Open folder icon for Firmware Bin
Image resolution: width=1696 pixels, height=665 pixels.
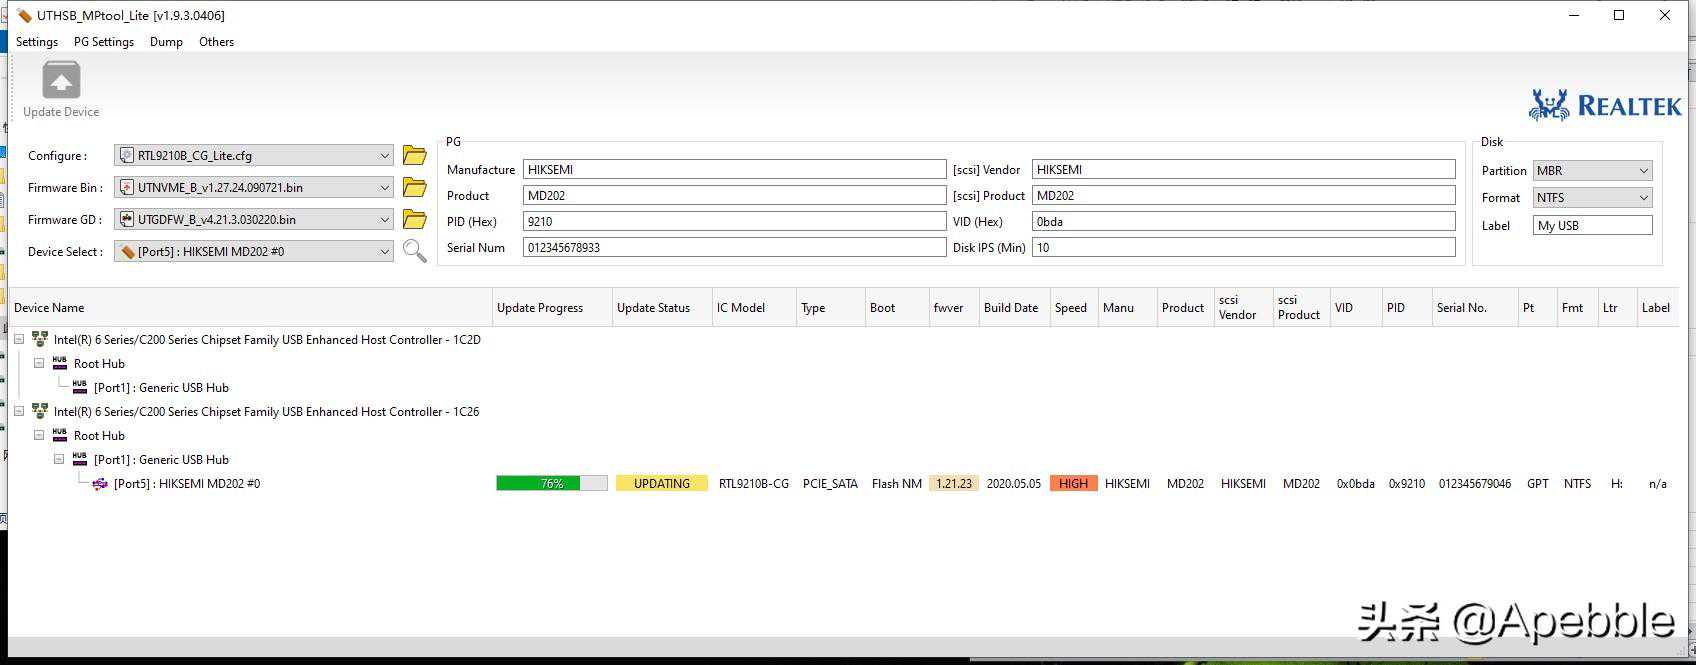(414, 188)
